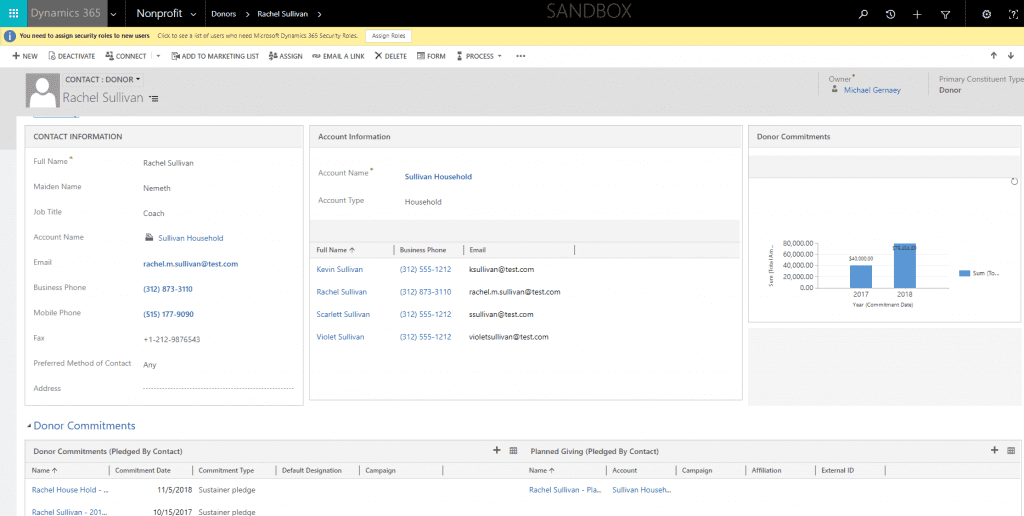Screen dimensions: 1024x516
Task: Click the chart refresh icon
Action: (1014, 181)
